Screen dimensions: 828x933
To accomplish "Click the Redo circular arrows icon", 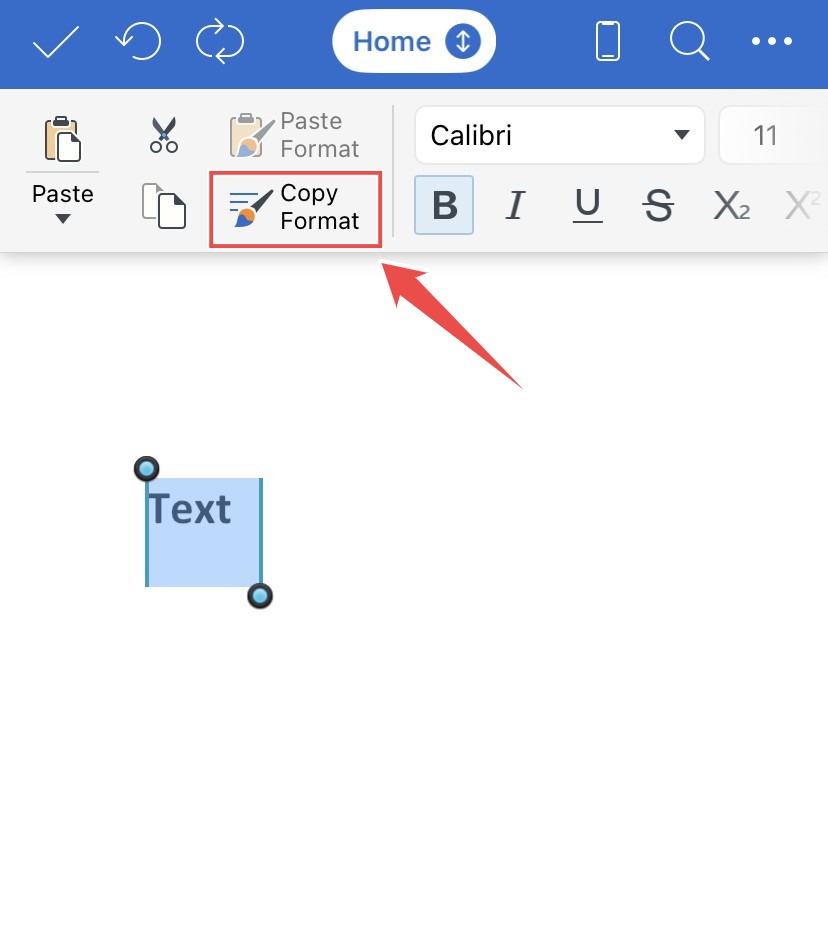I will coord(219,41).
